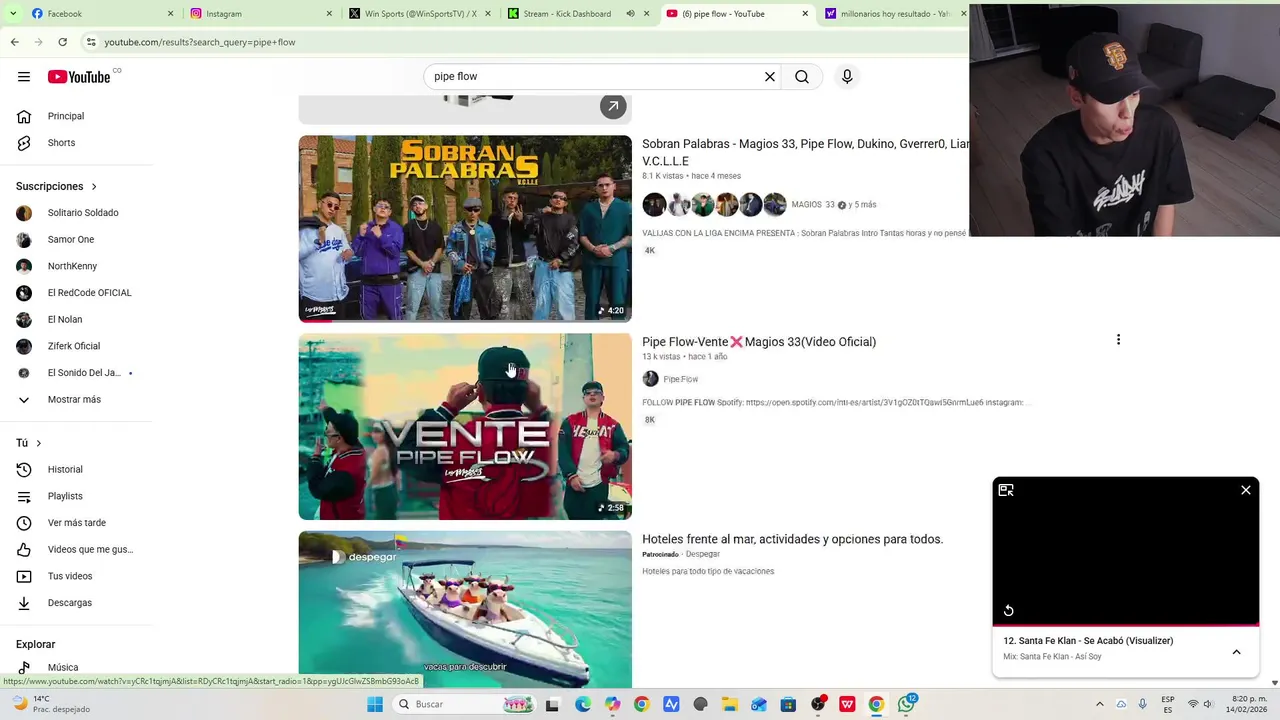This screenshot has width=1280, height=720.
Task: Open Microsoft Edge from the taskbar
Action: click(583, 704)
